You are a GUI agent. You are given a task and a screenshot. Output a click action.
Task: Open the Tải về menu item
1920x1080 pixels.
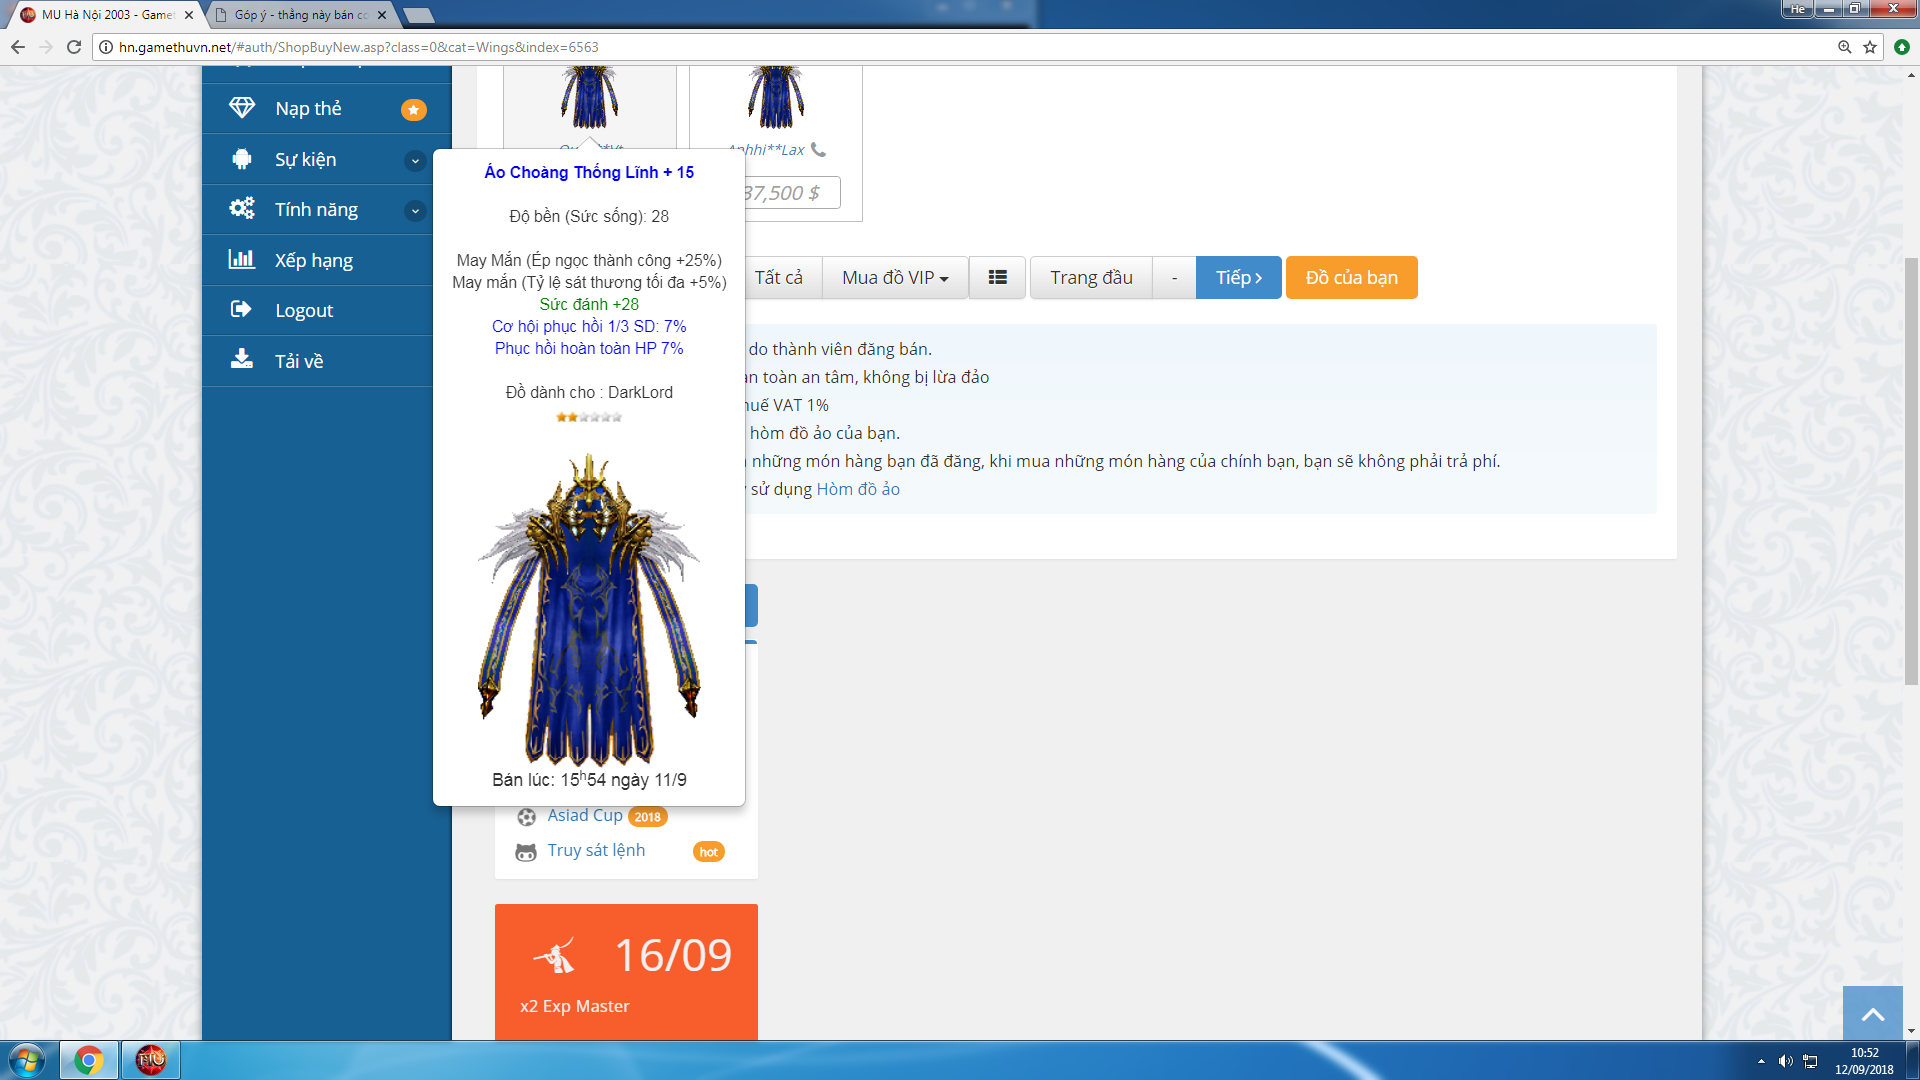point(326,361)
